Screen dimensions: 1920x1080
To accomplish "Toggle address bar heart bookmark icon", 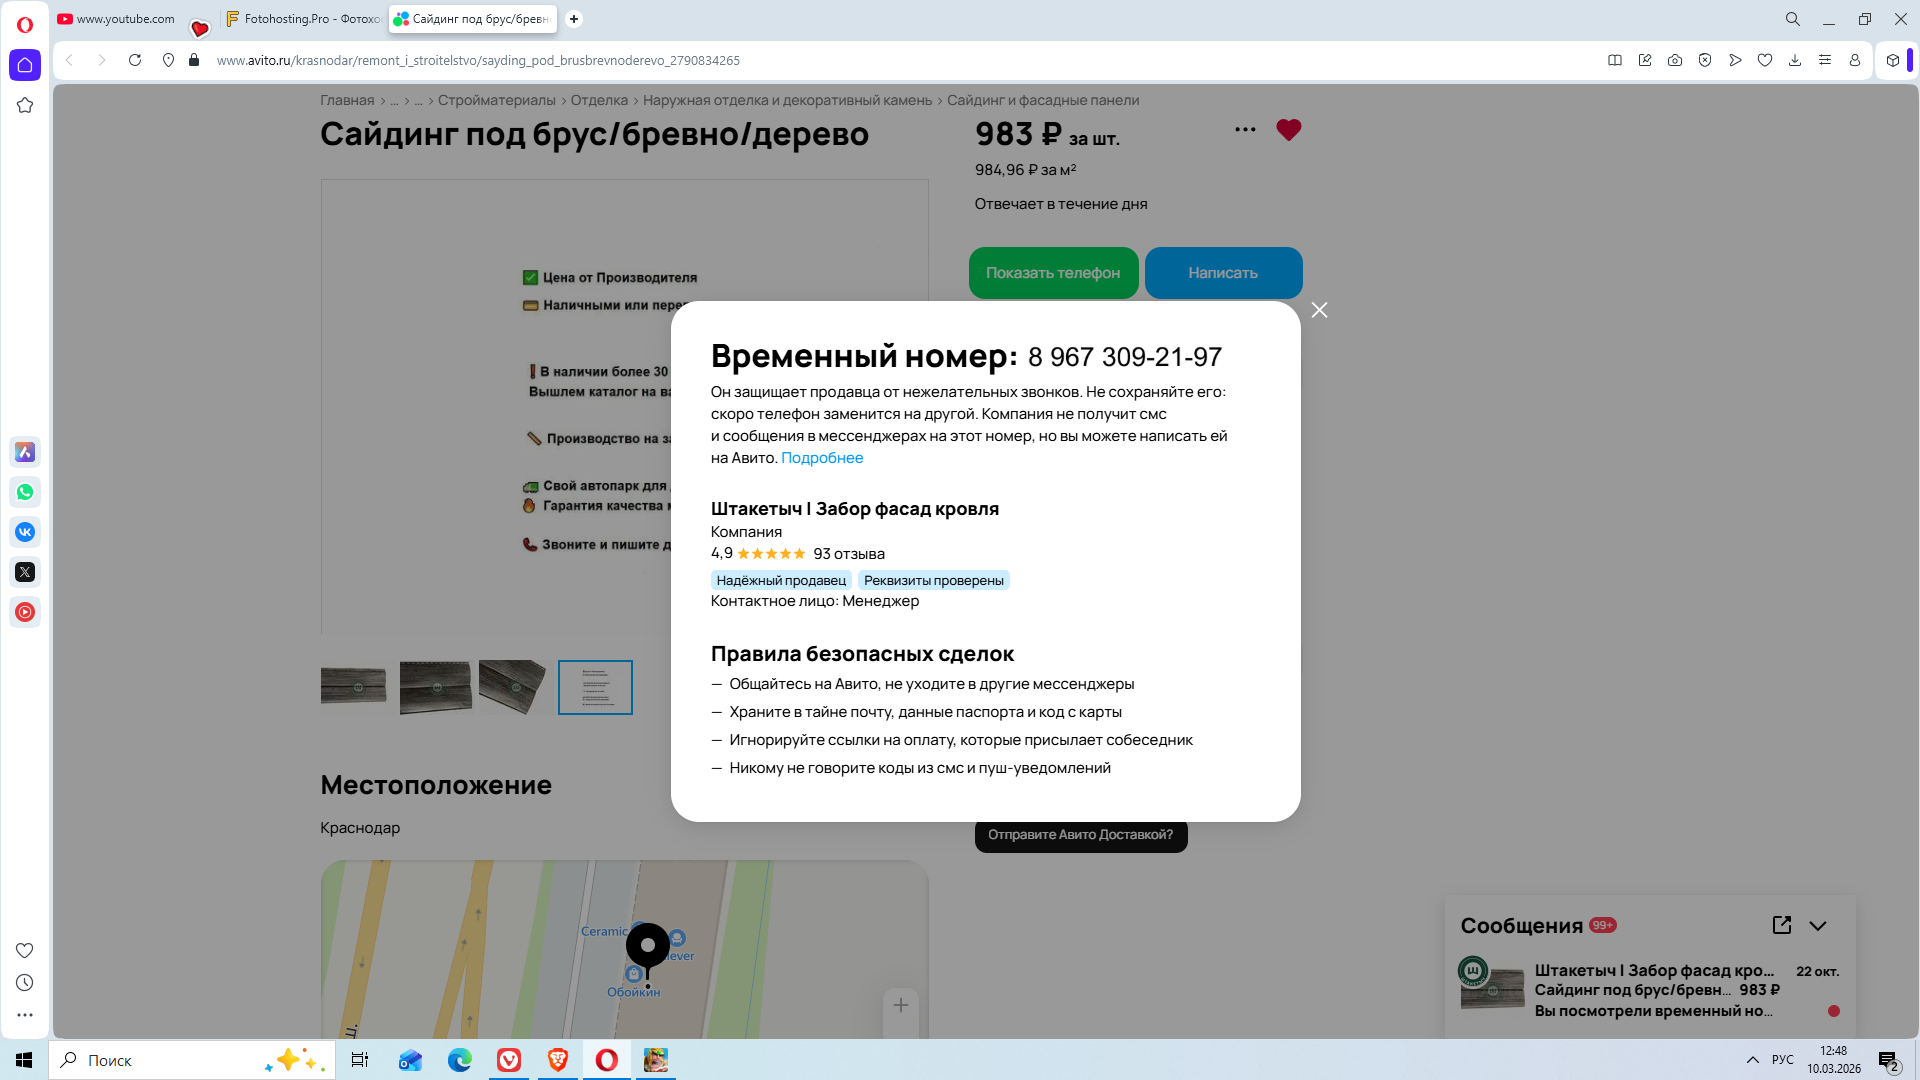I will (1765, 60).
